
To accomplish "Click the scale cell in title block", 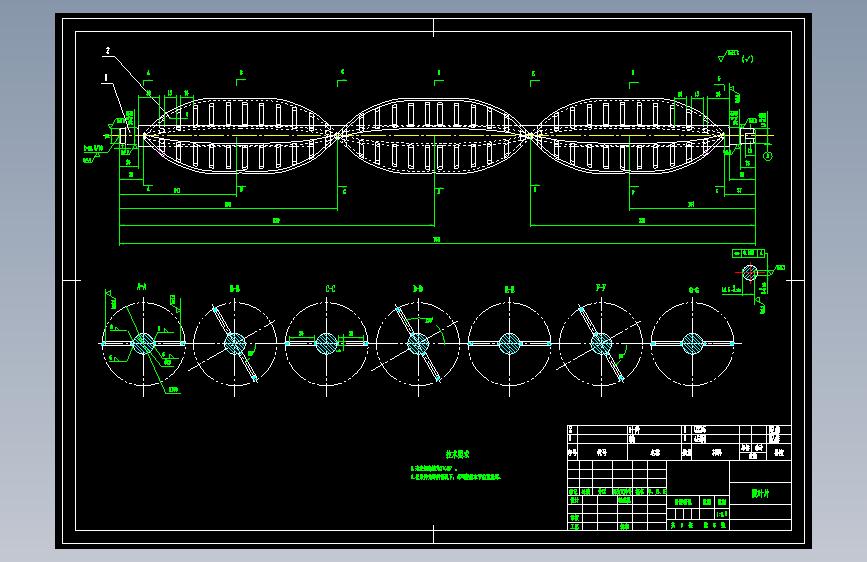I will click(722, 514).
